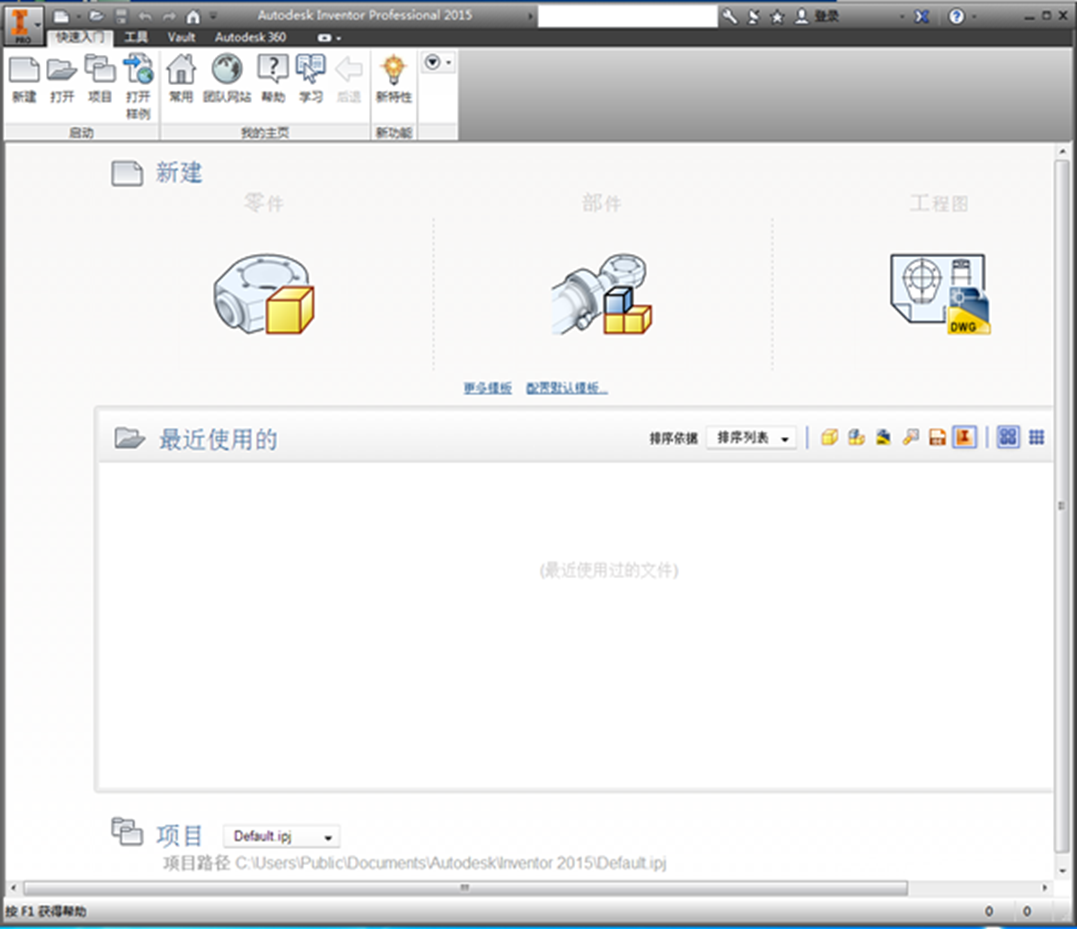Screen dimensions: 1077x929
Task: Open the Communication Center satellite icon
Action: pos(753,16)
